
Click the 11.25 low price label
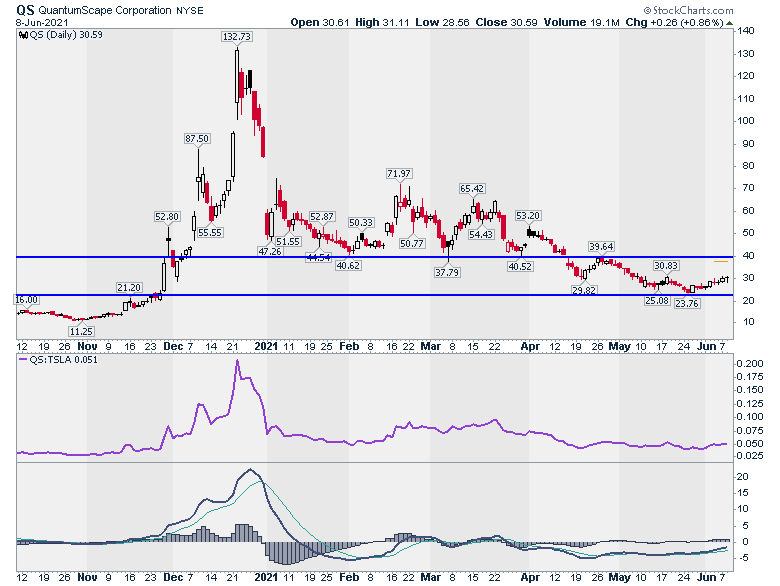(81, 332)
